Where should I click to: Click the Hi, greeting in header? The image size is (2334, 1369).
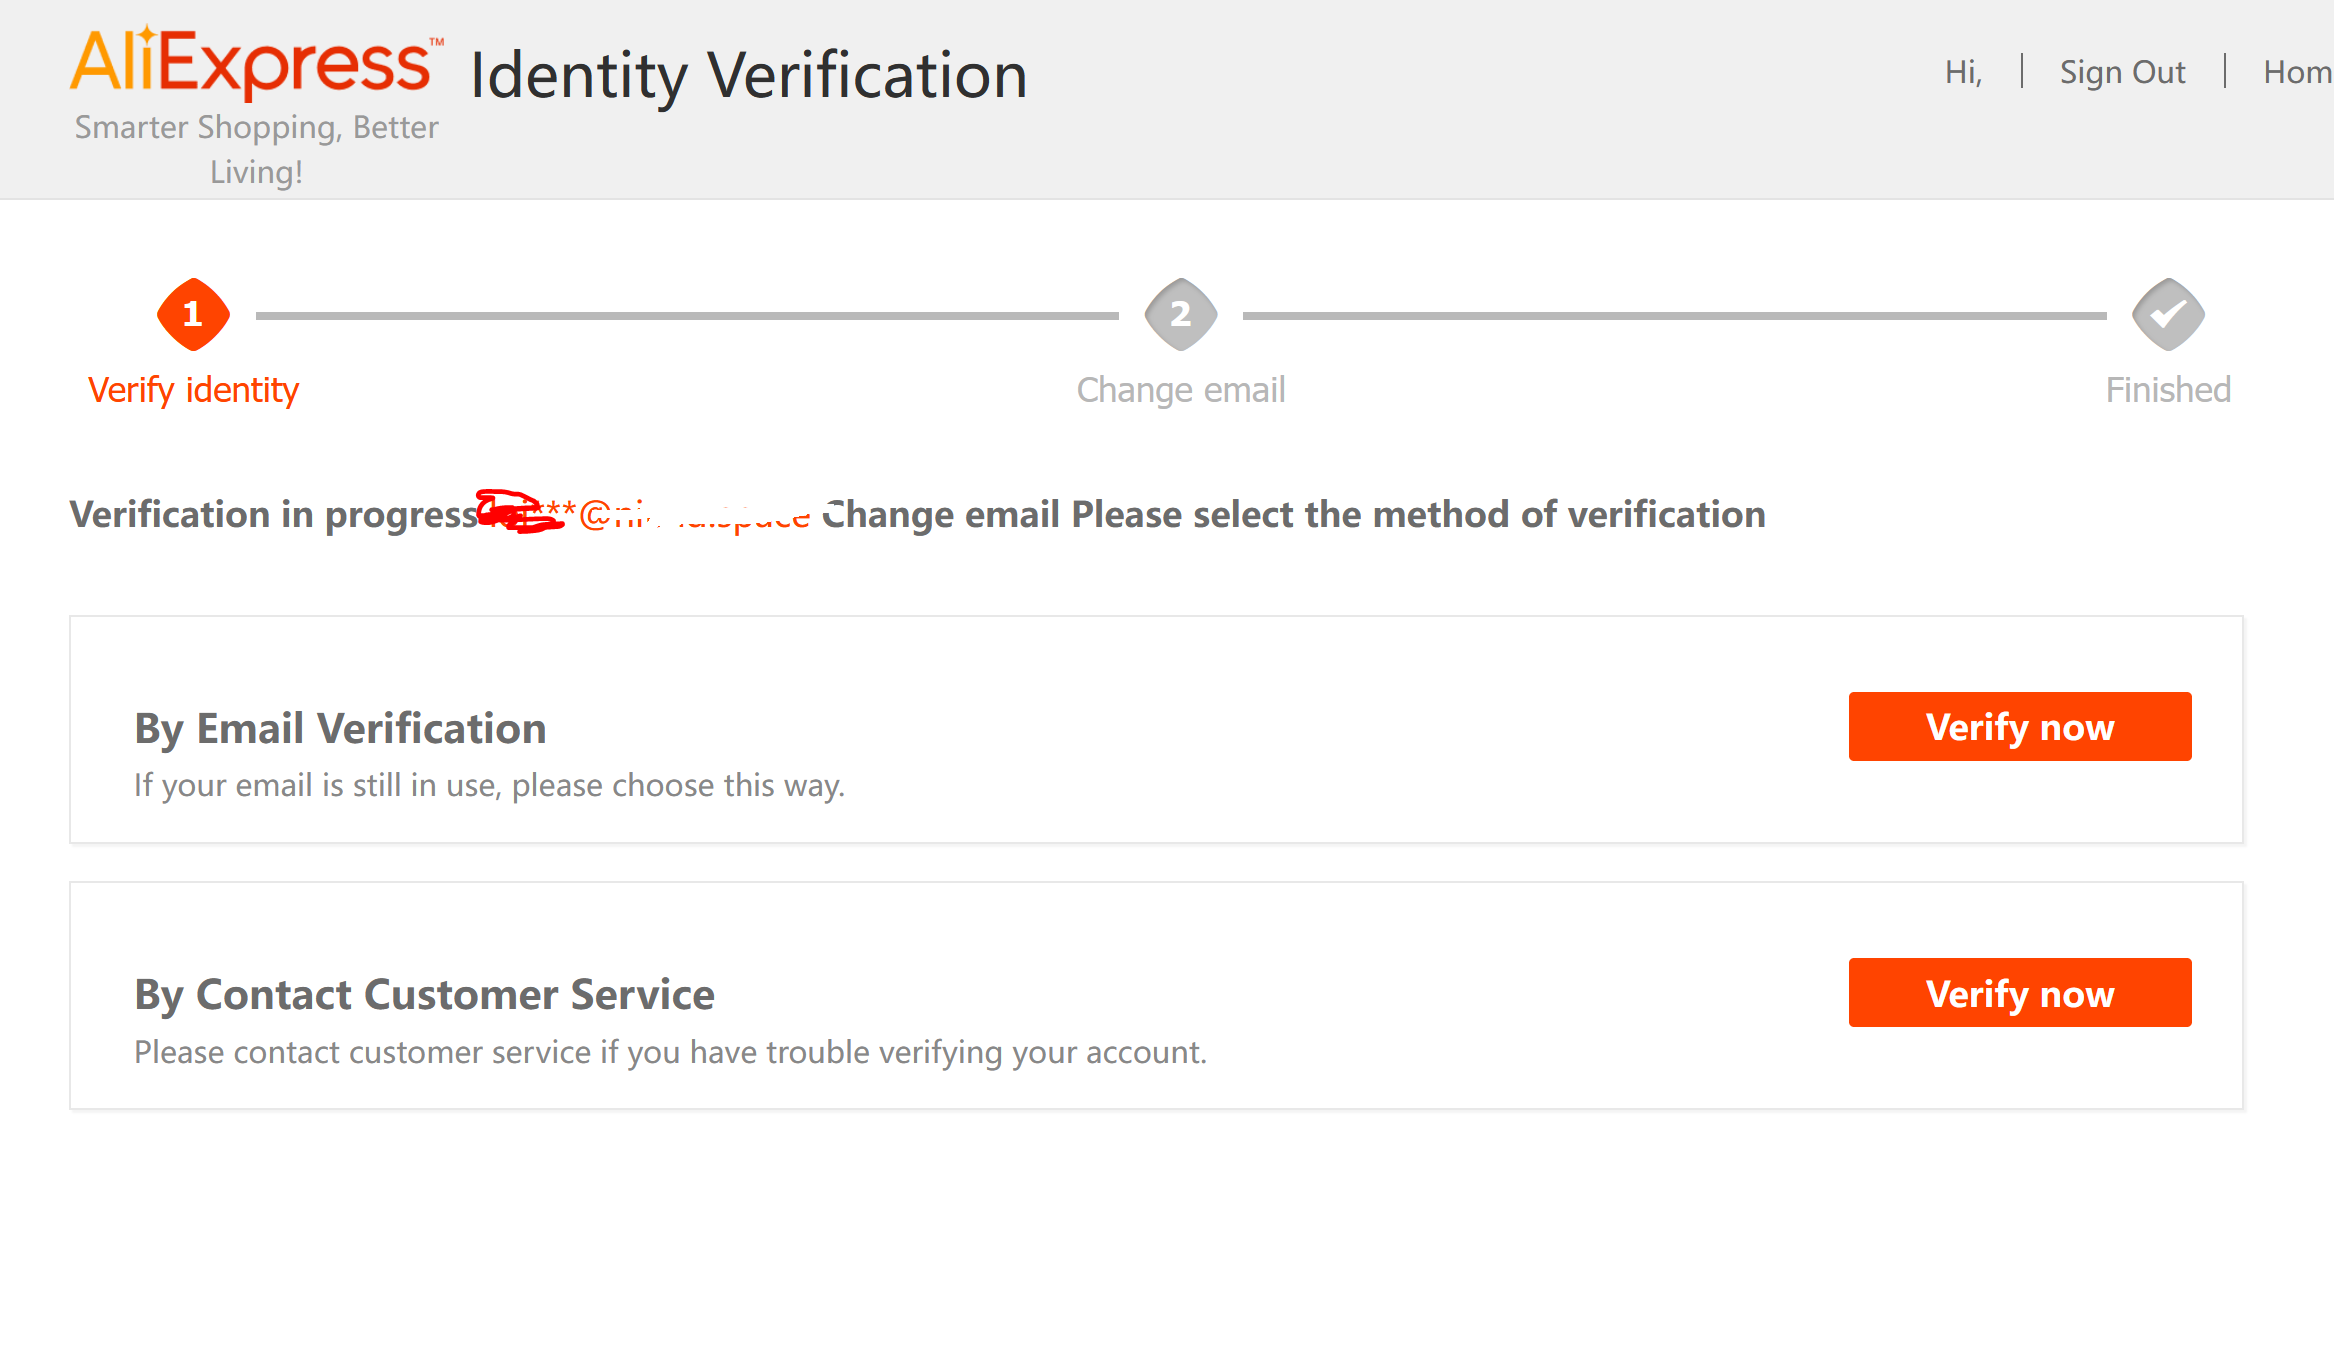[1964, 72]
